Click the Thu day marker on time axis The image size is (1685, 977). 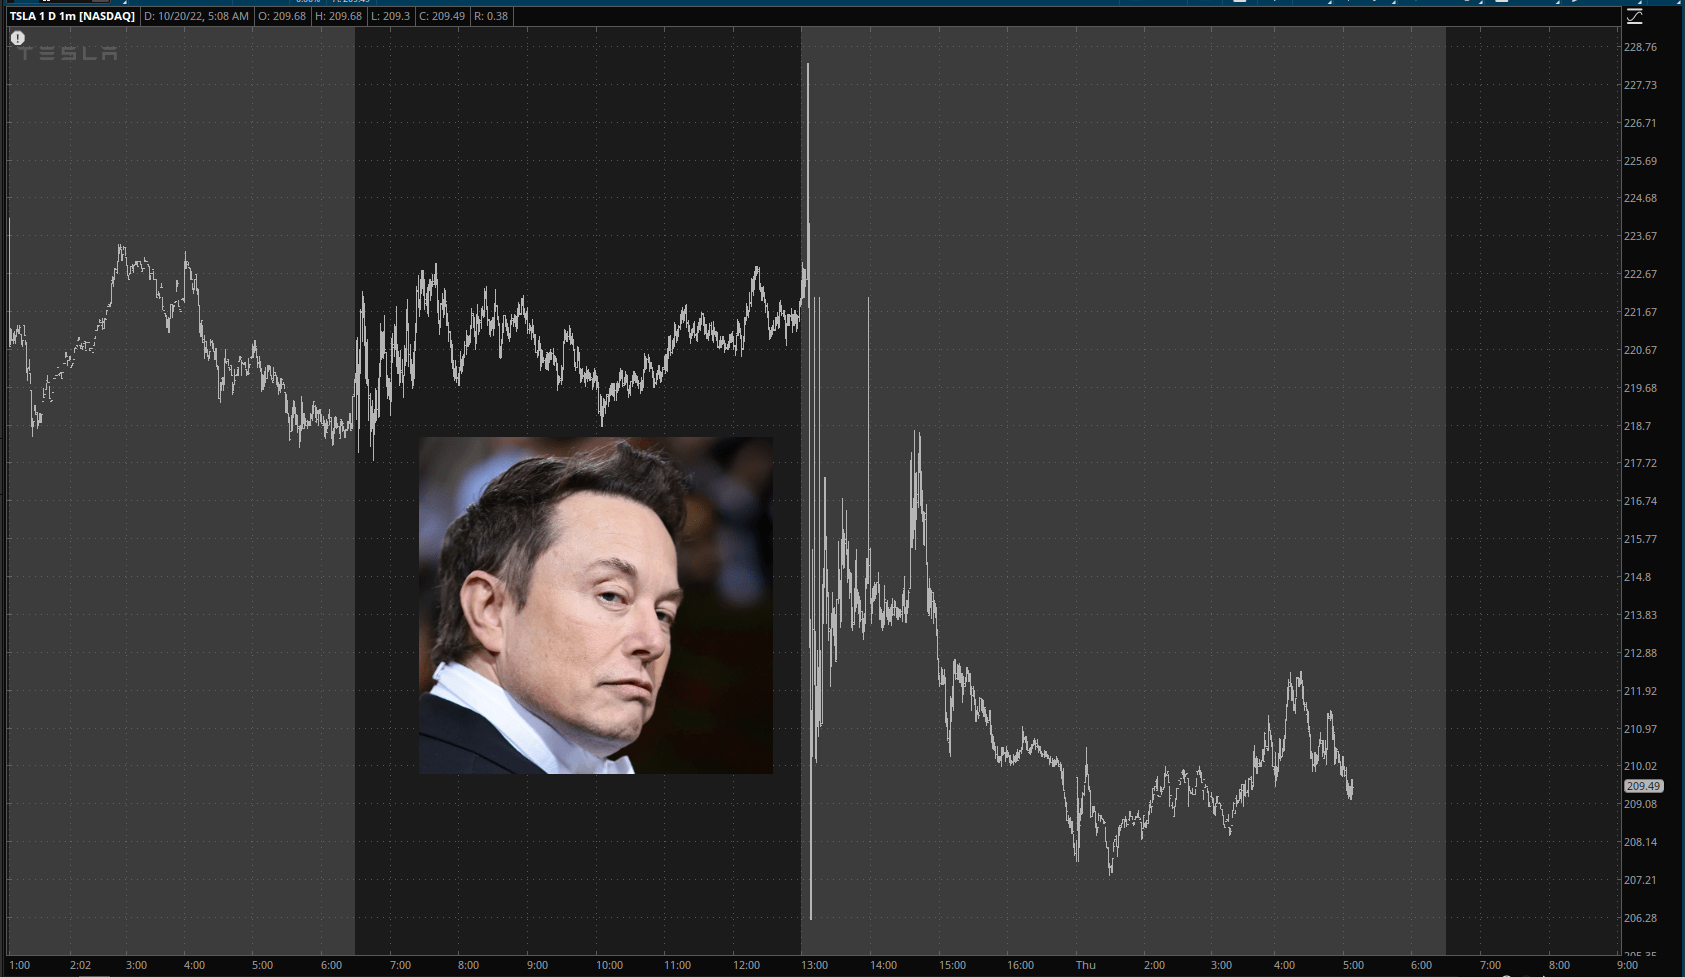1086,965
